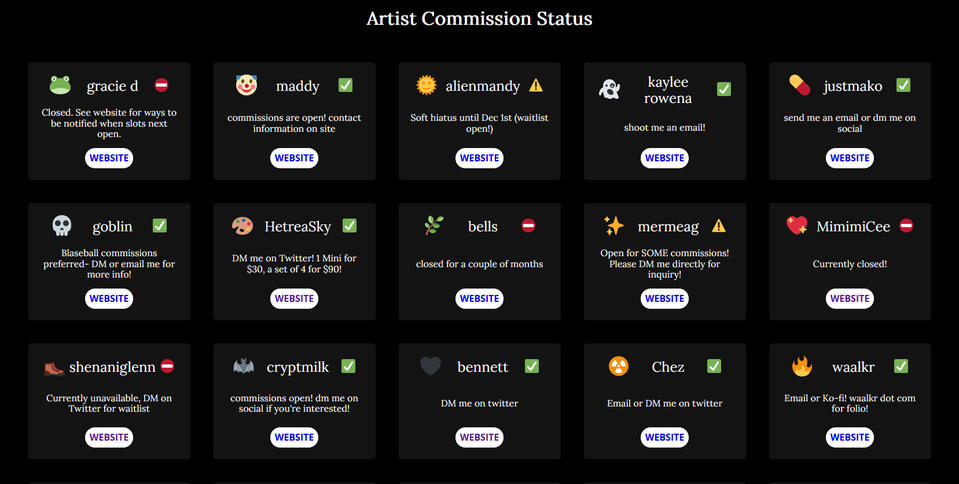Click the skull icon beside goblin
This screenshot has height=484, width=959.
[x=62, y=226]
